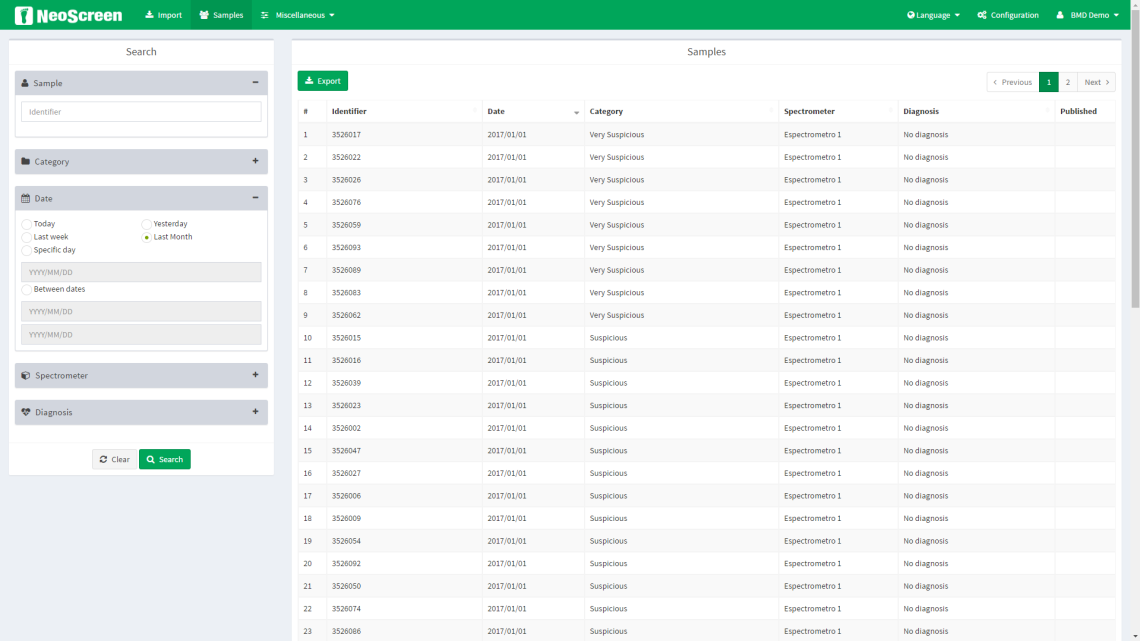Open the Language dropdown
Screen dimensions: 1140x641
coord(933,15)
